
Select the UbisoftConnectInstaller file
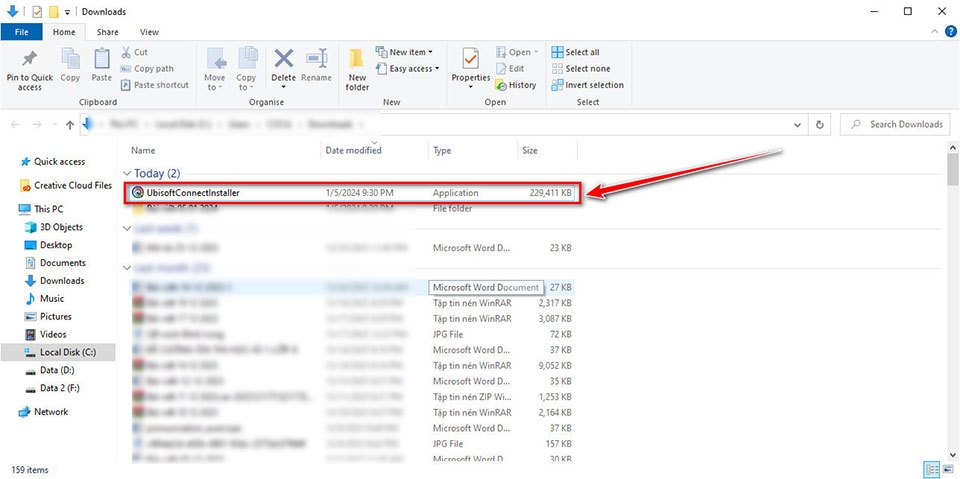[352, 192]
